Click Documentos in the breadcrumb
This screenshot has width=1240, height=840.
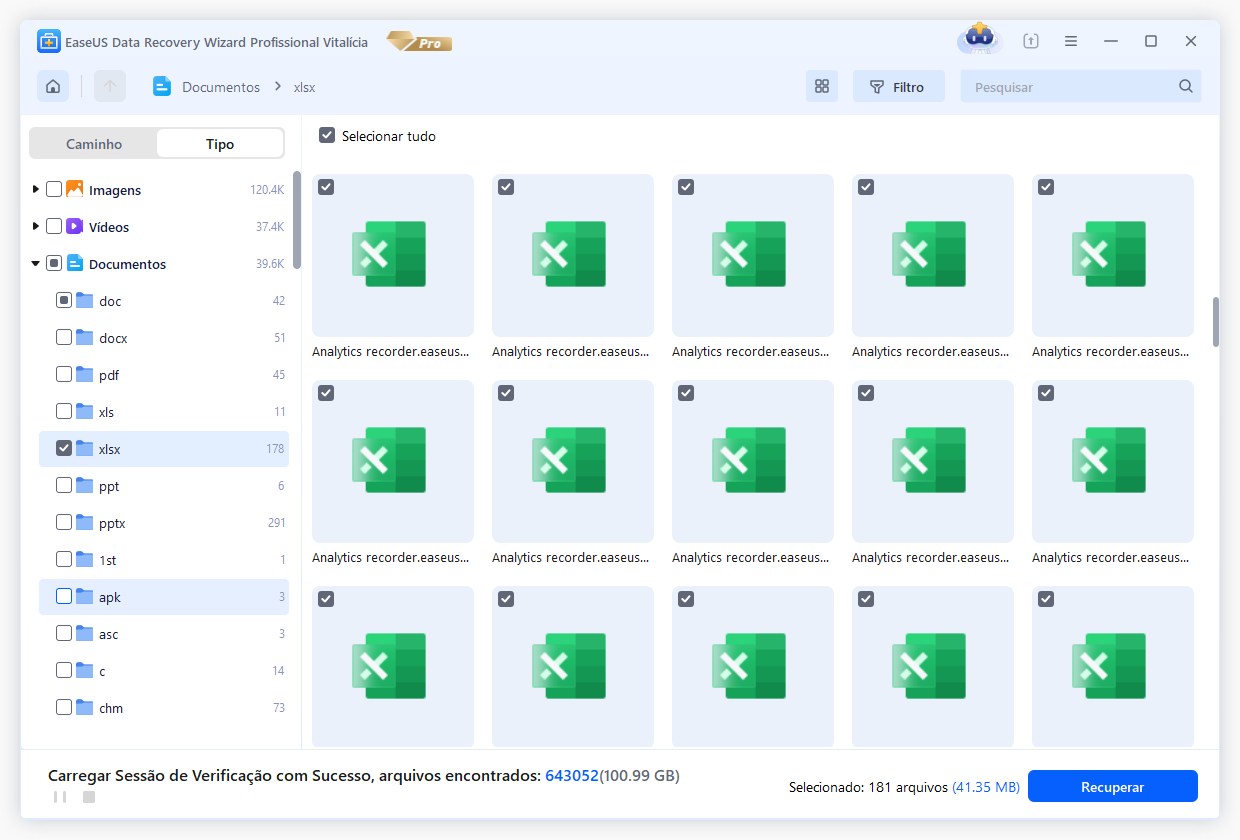coord(221,87)
